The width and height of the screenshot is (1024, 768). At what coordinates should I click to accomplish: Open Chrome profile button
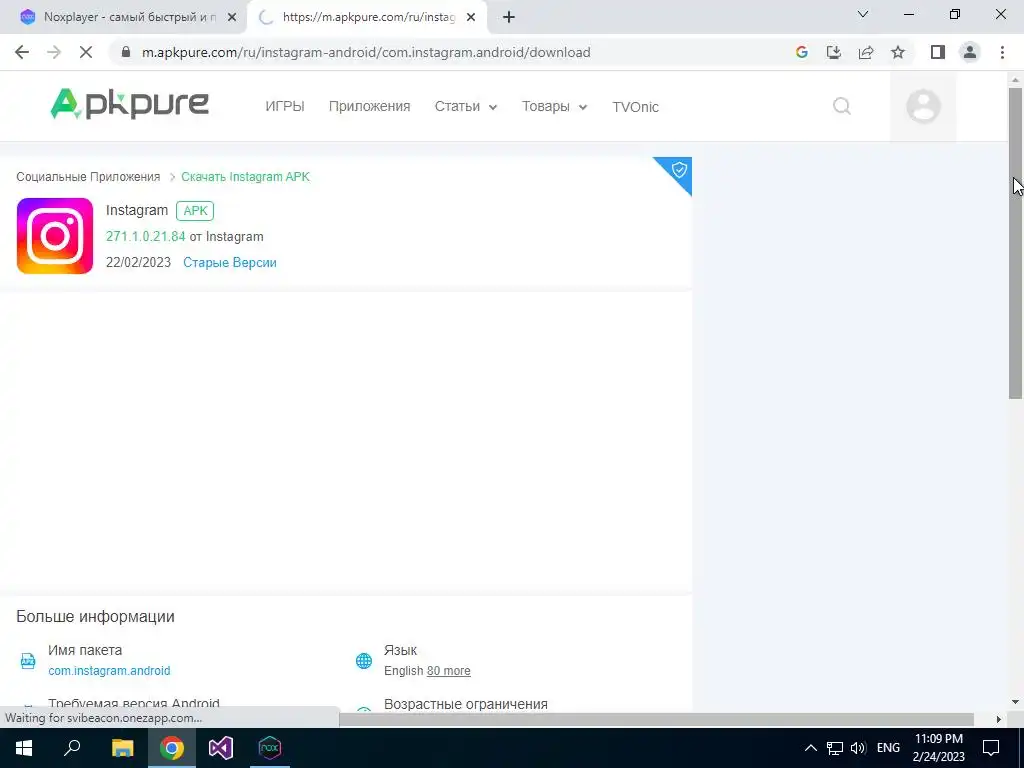(x=970, y=52)
